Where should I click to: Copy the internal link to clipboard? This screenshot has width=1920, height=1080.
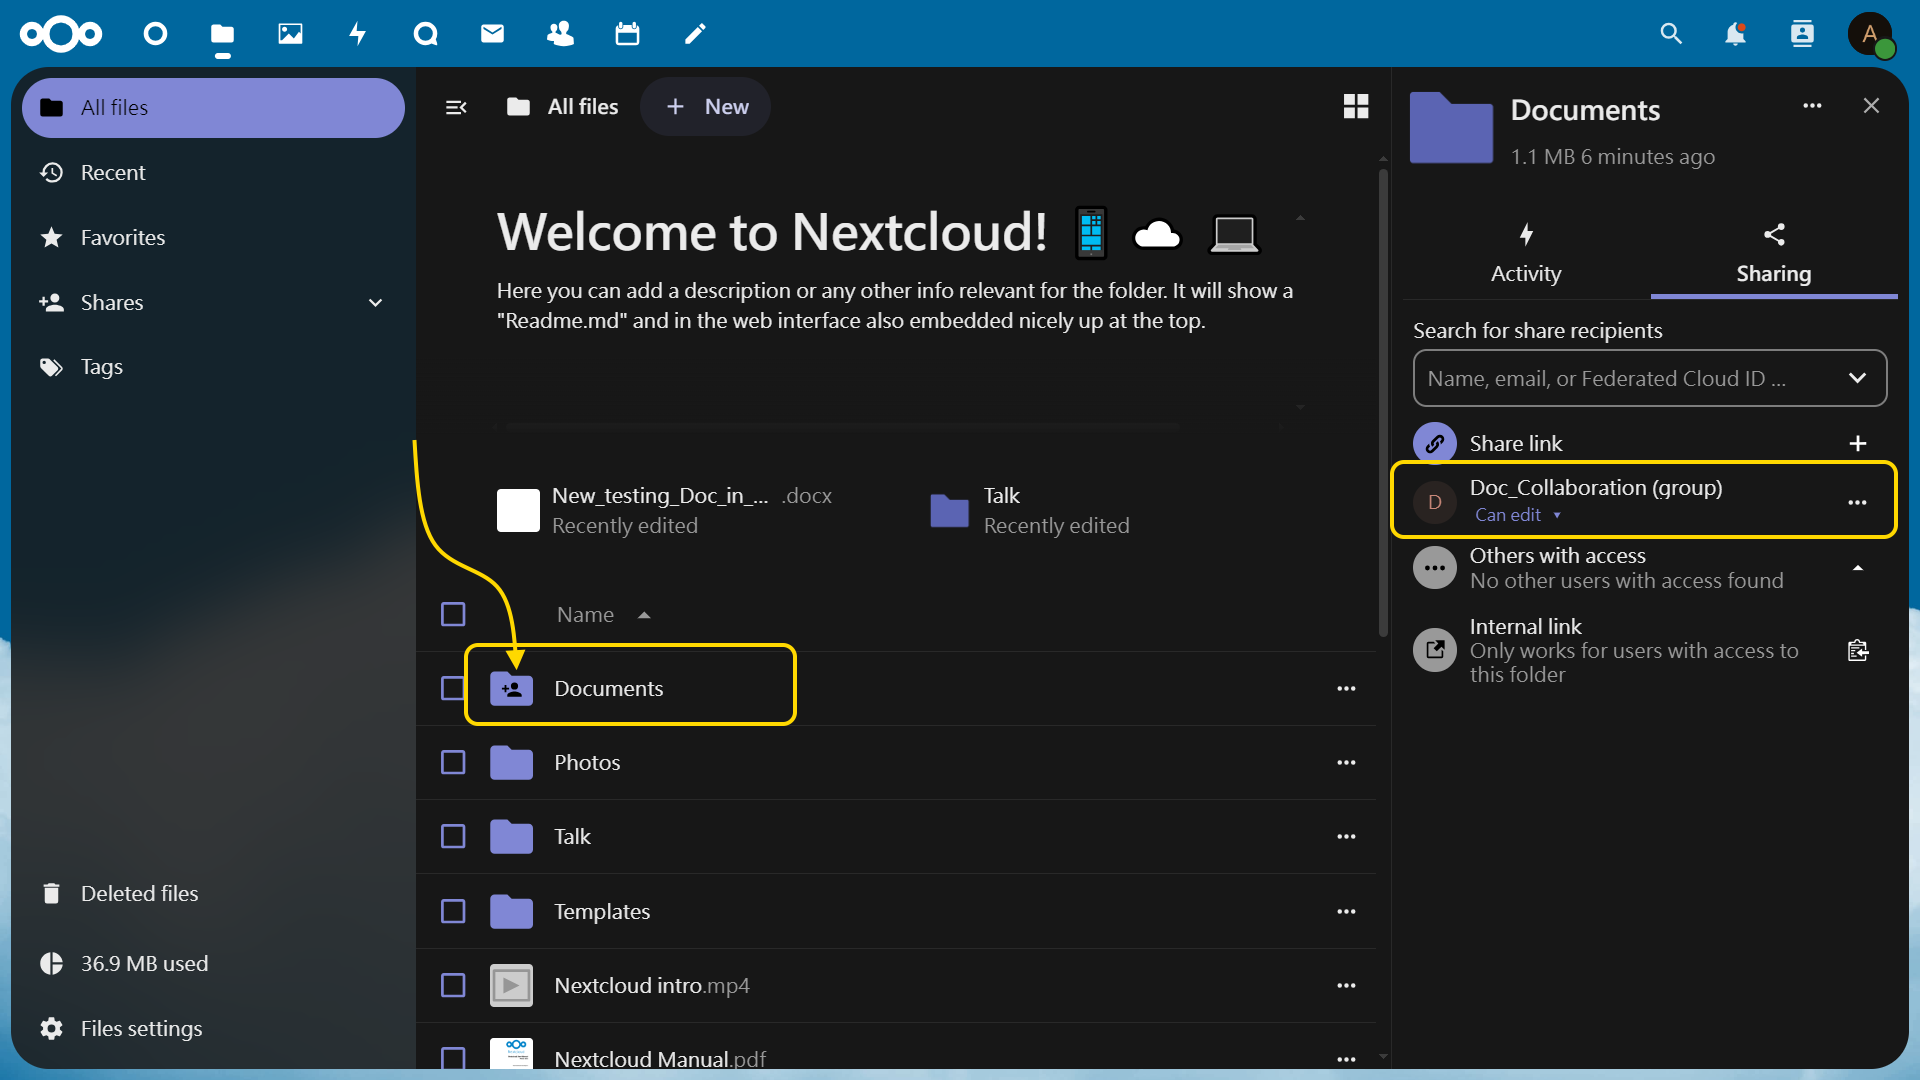coord(1858,651)
